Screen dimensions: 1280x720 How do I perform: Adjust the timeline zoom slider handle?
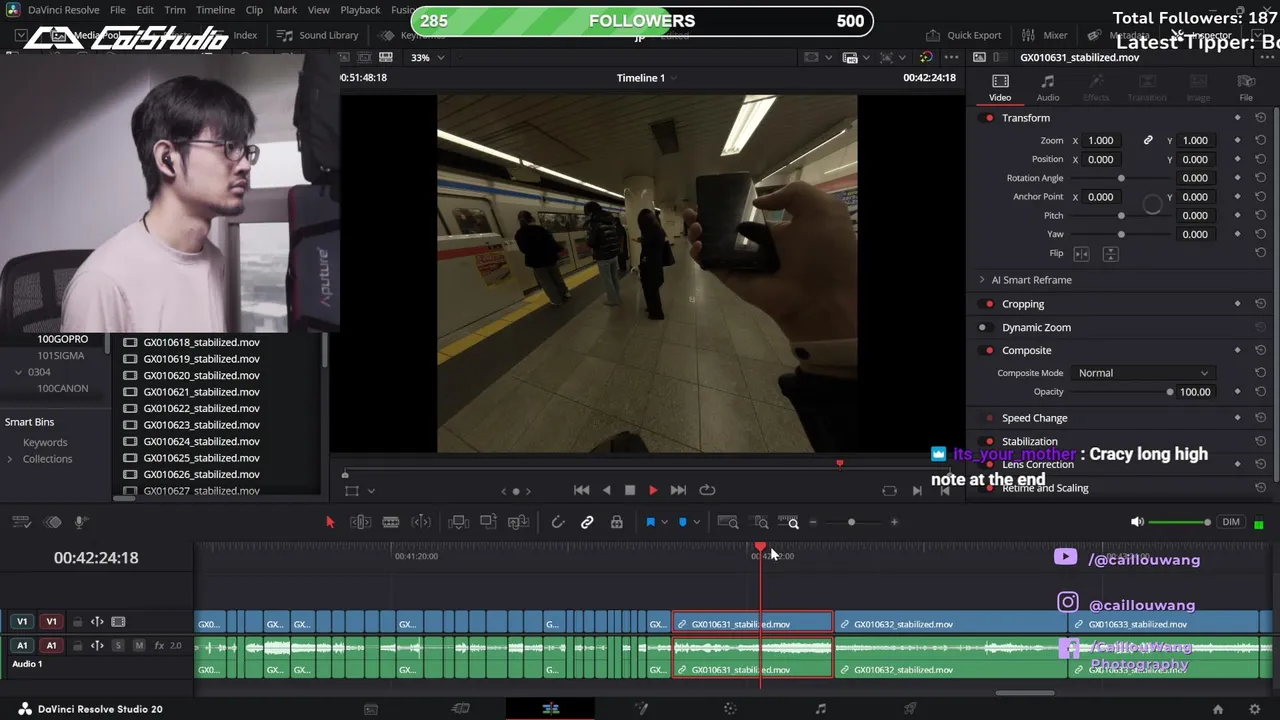point(851,522)
